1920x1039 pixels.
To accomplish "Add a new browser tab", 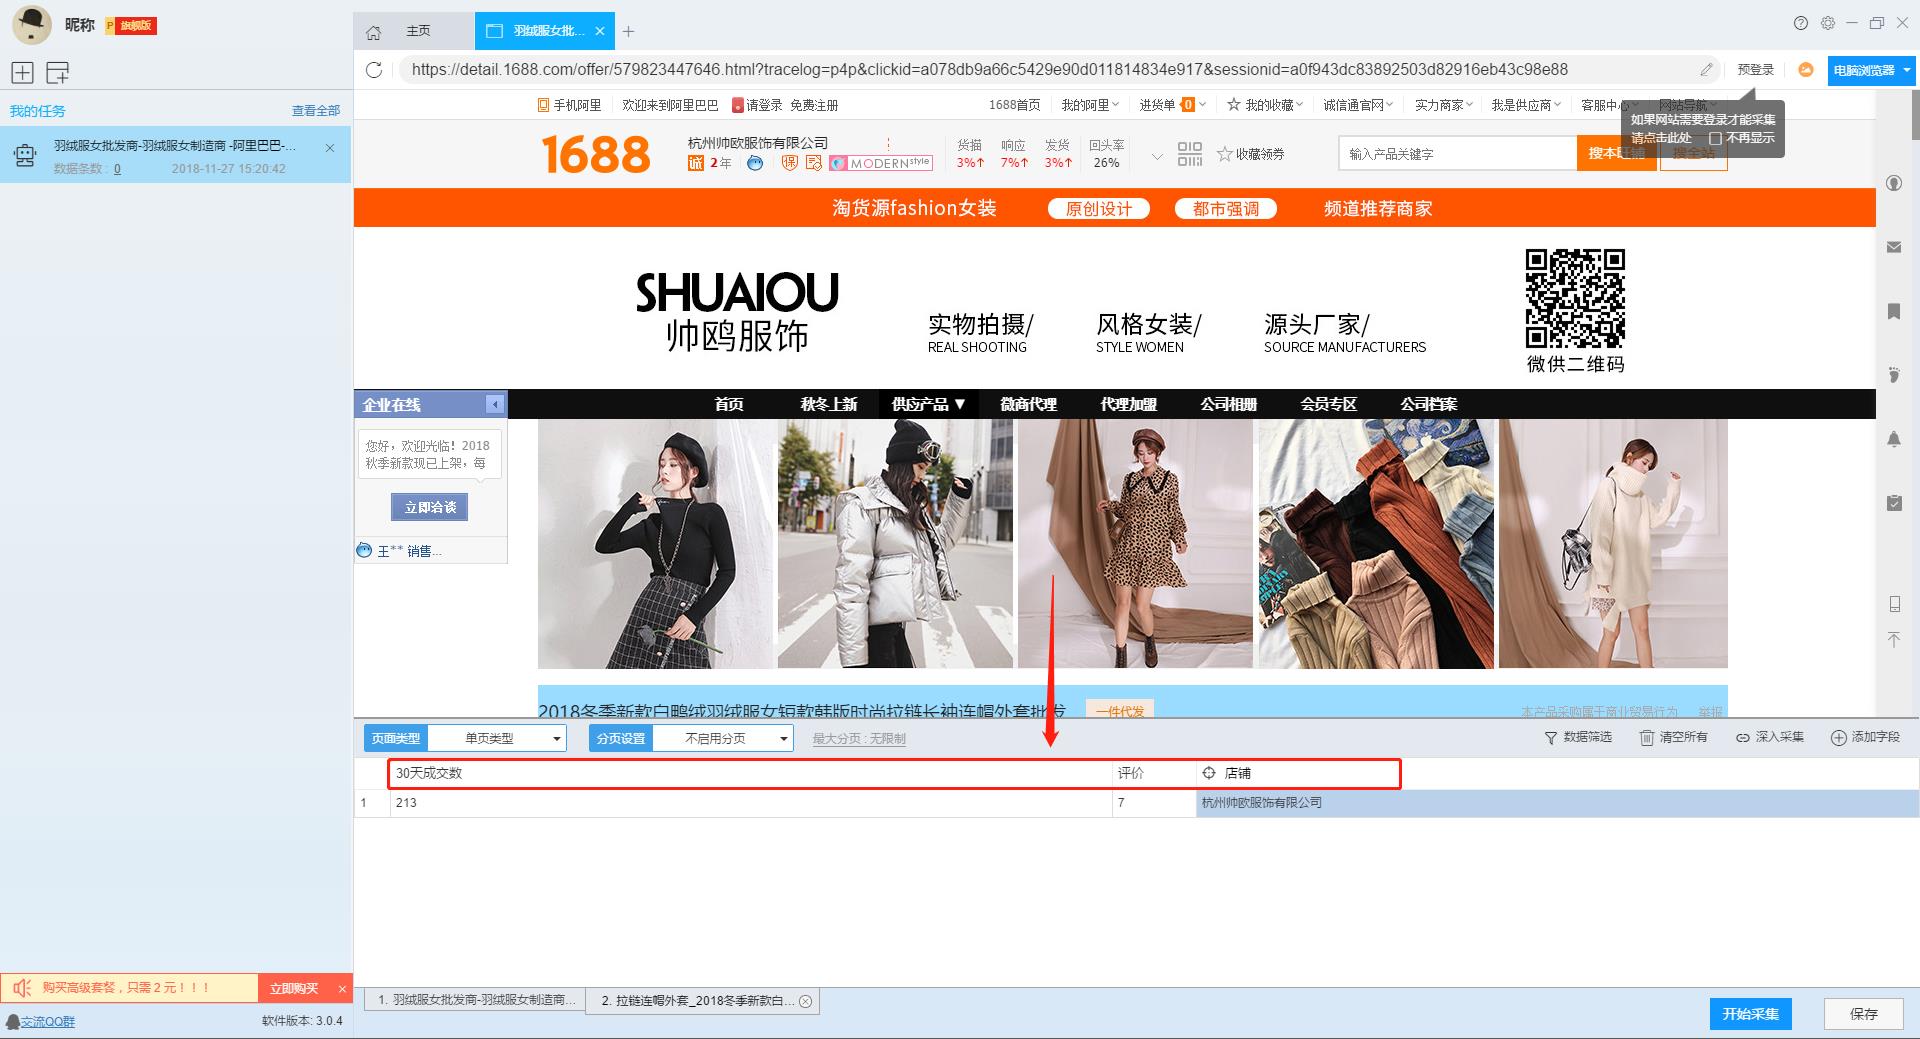I will point(628,31).
